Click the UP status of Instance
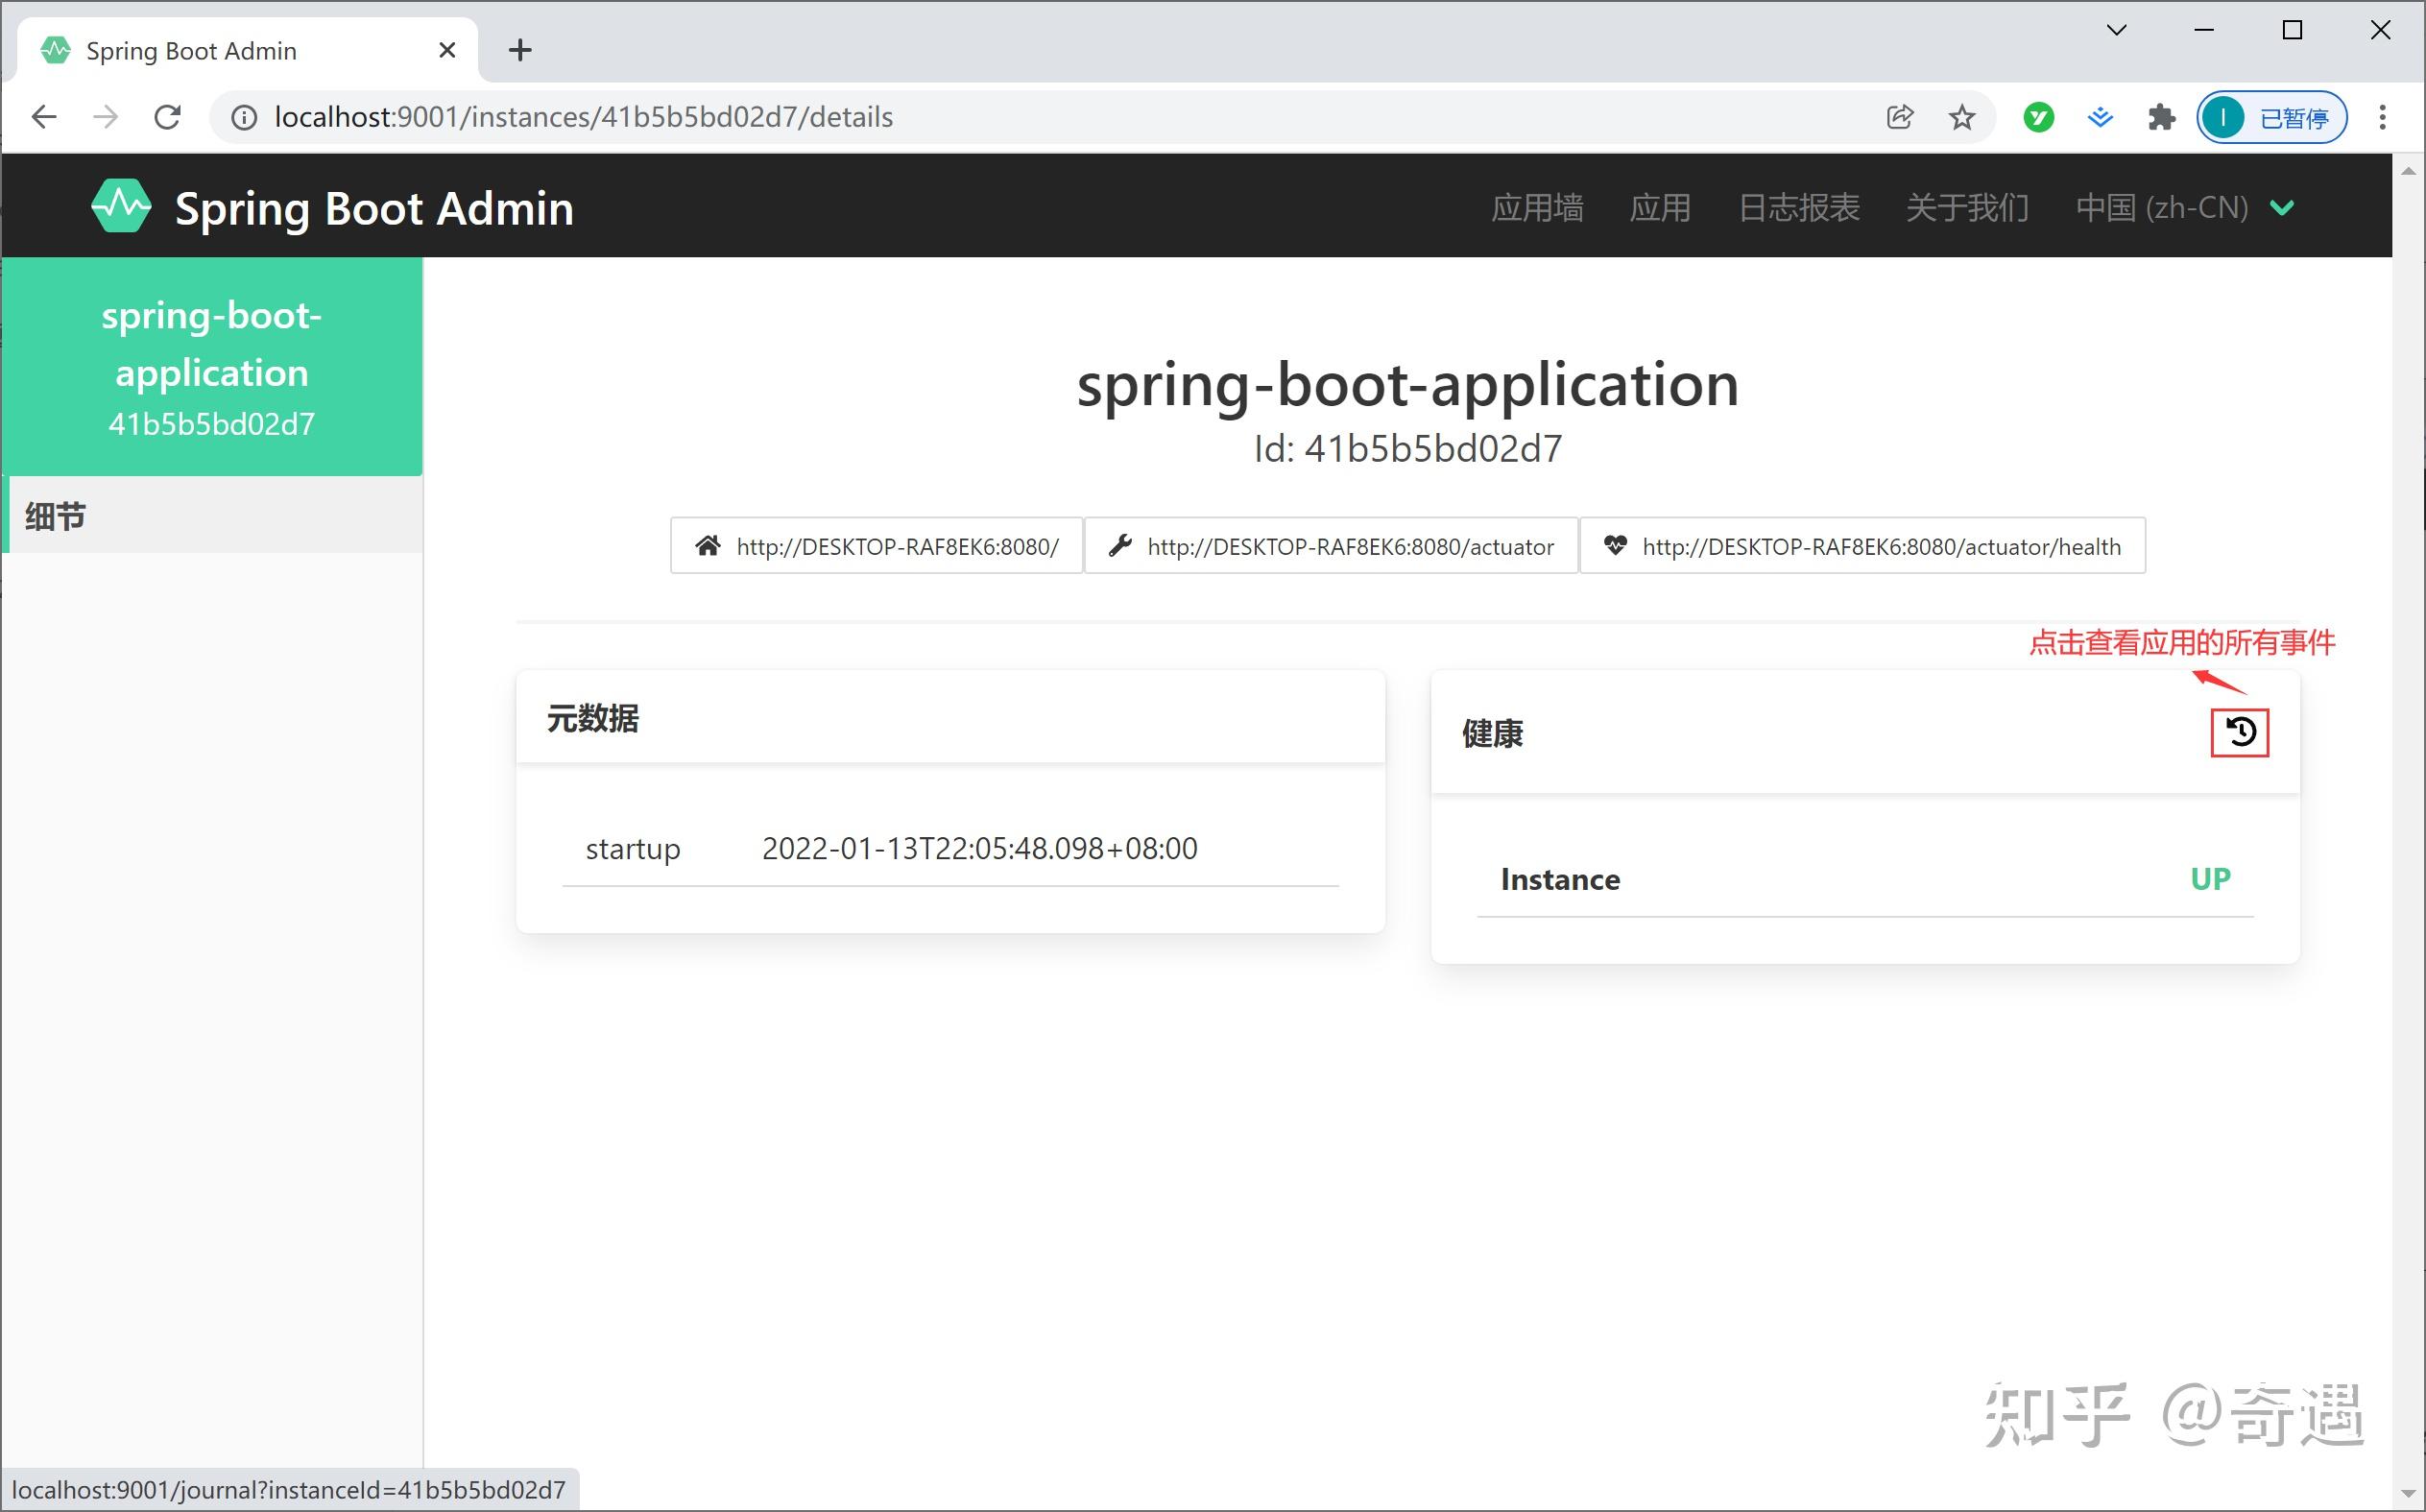 click(2210, 878)
